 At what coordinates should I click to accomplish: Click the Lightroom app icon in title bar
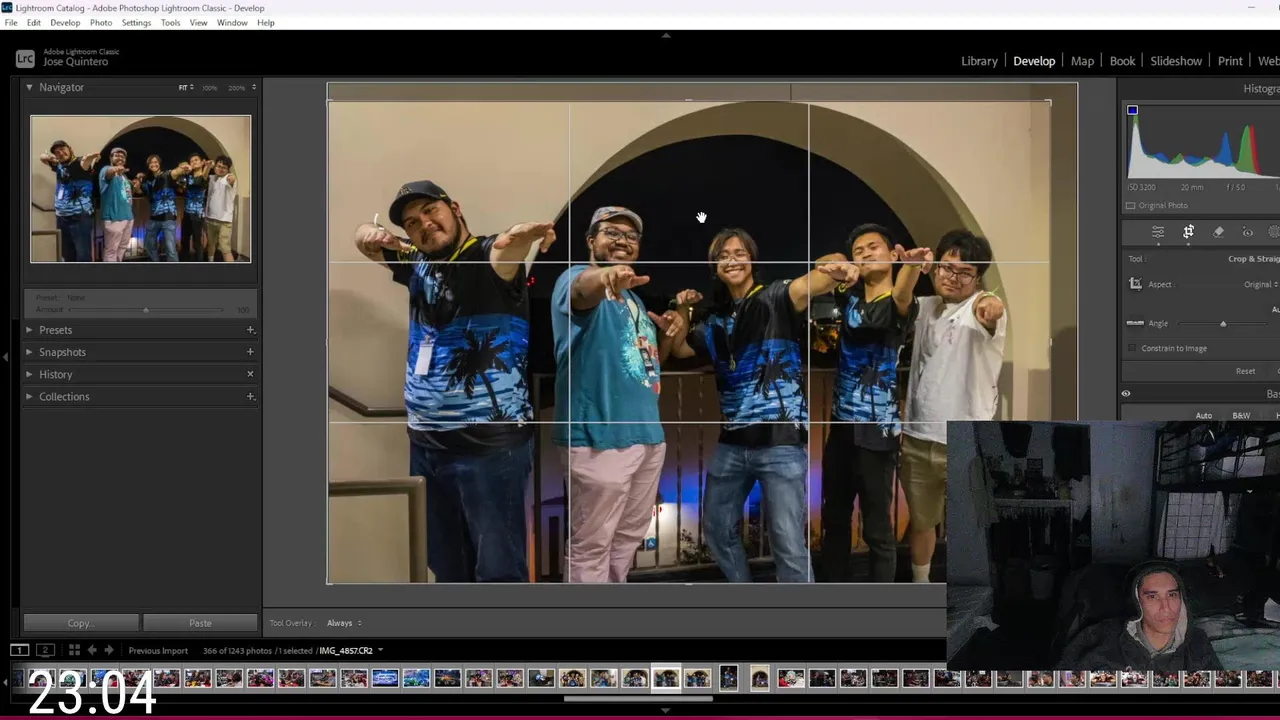point(7,7)
